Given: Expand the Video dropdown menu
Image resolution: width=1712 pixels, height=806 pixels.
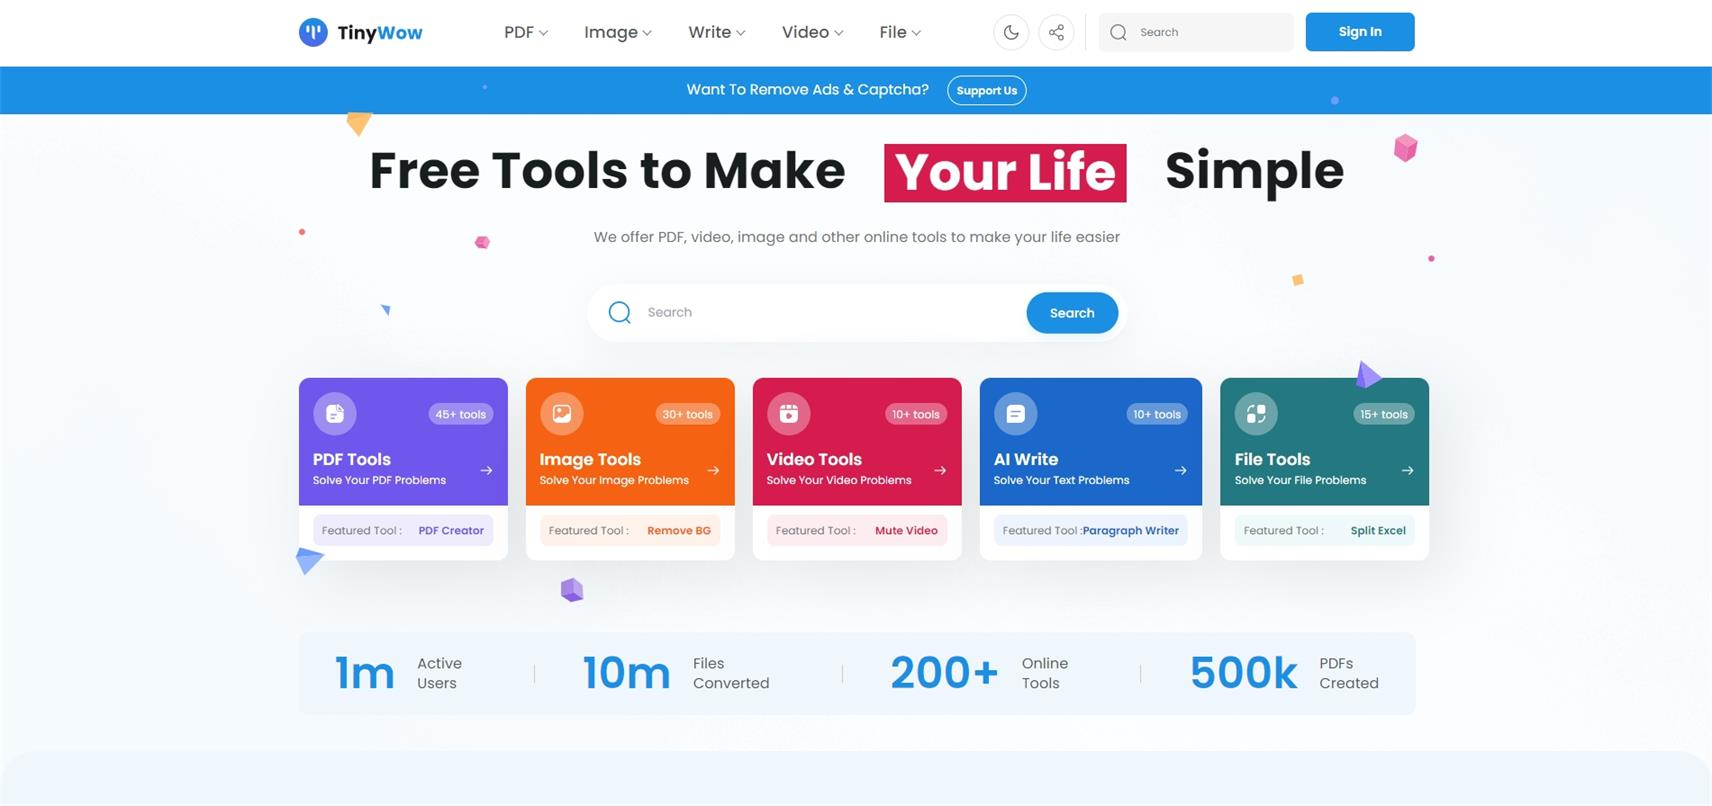Looking at the screenshot, I should pos(812,32).
